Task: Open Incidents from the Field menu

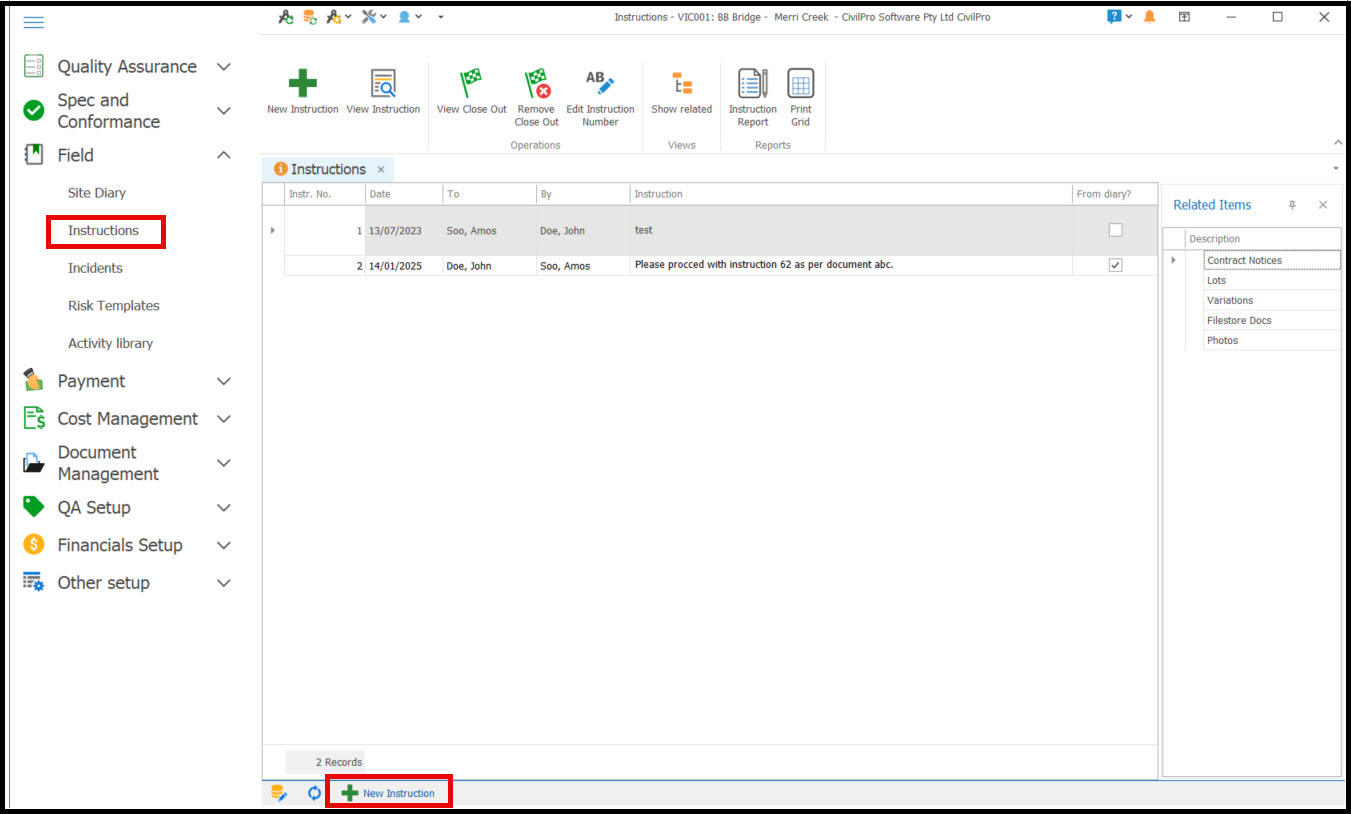Action: click(95, 268)
